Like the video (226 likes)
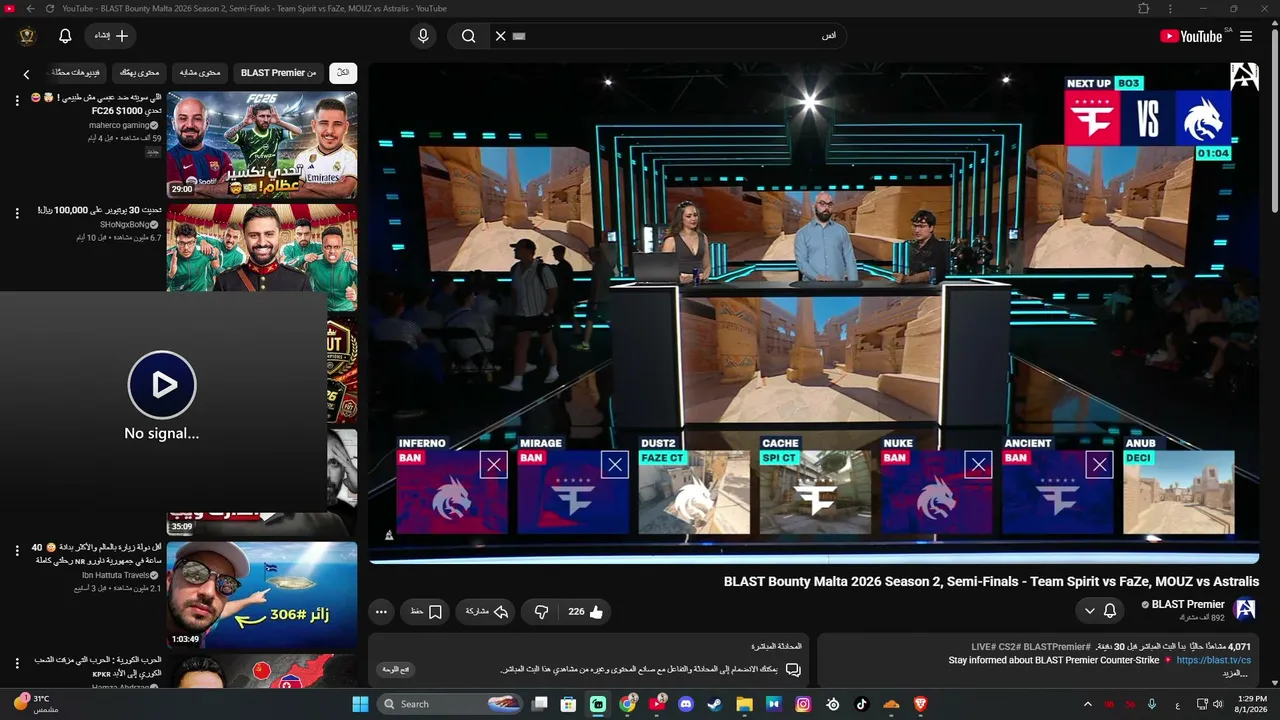 586,612
